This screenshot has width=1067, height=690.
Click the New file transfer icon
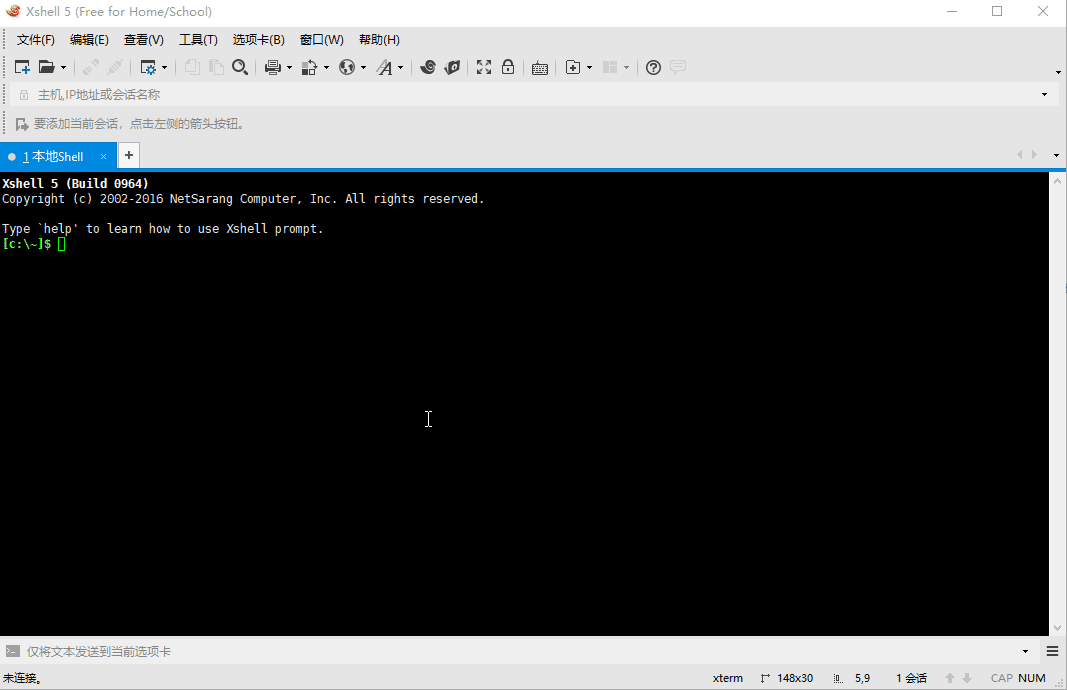pos(573,67)
